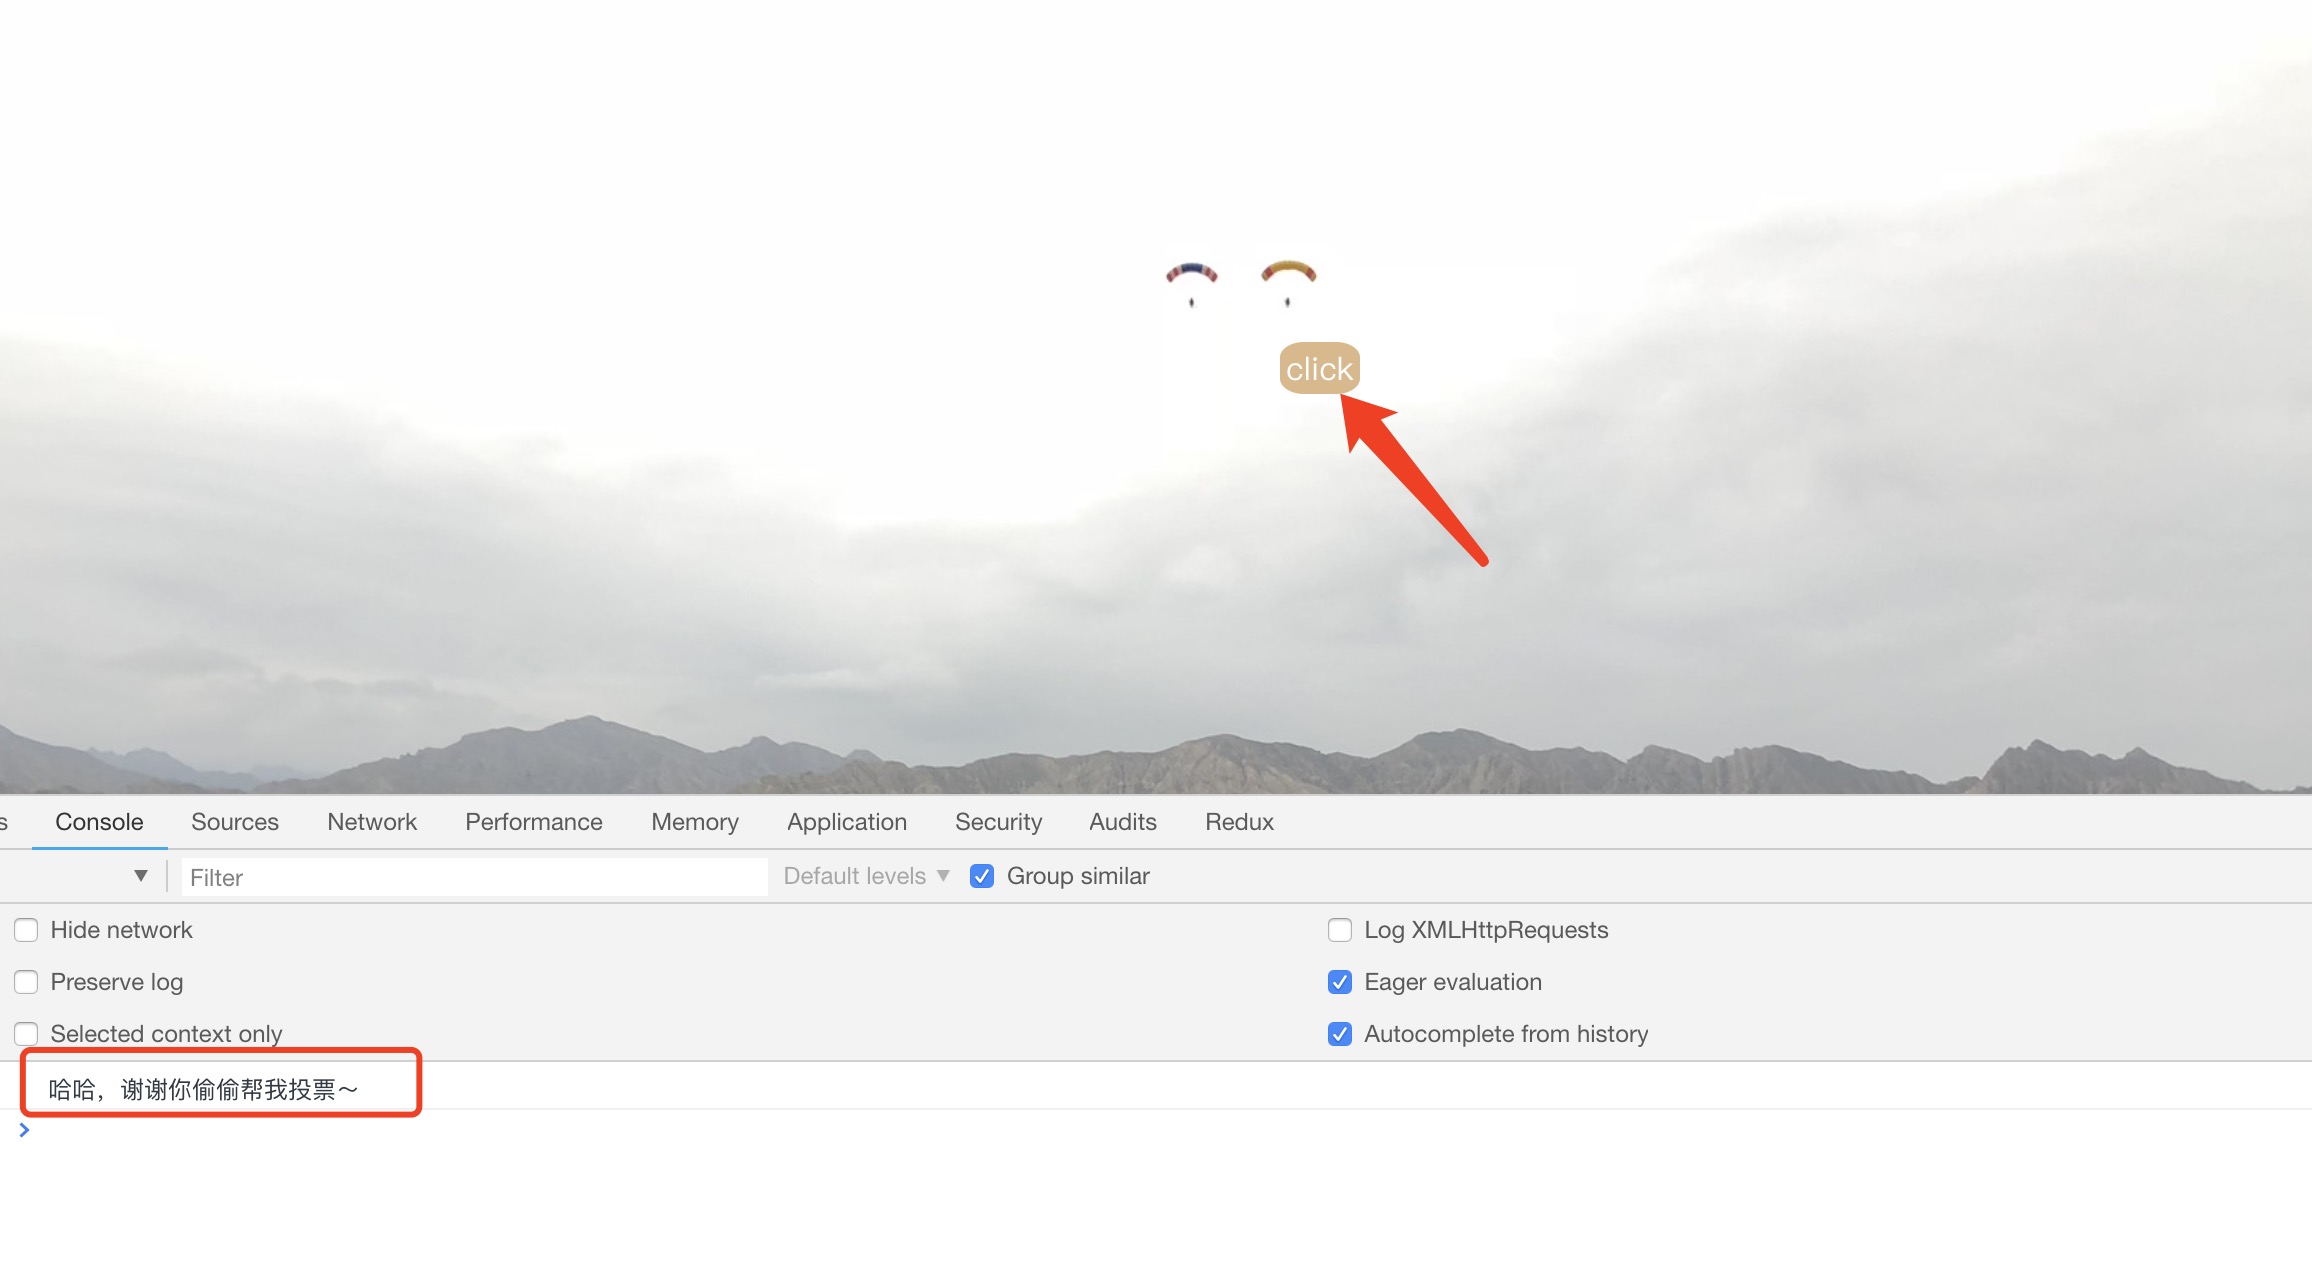Enable the Preserve log checkbox
2312x1264 pixels.
click(x=26, y=982)
